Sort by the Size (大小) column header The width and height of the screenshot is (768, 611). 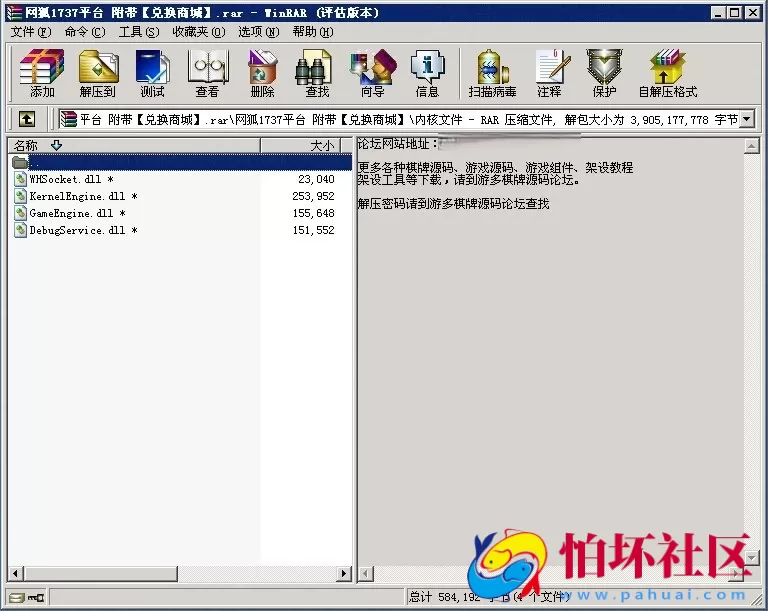point(300,146)
